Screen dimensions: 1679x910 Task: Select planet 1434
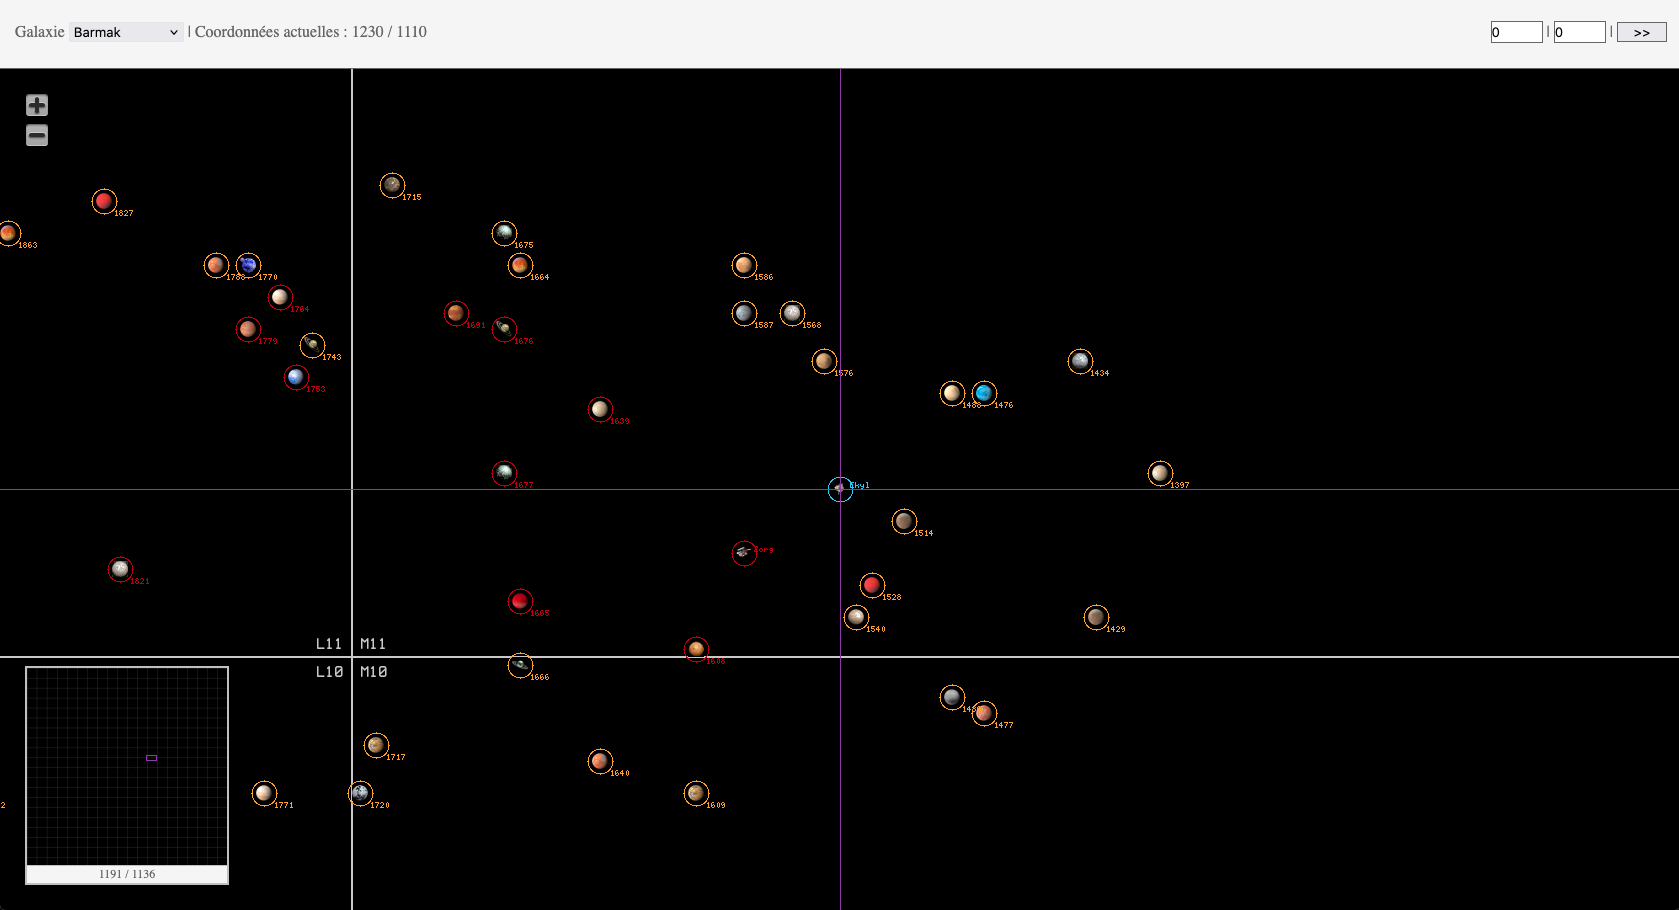click(1080, 361)
